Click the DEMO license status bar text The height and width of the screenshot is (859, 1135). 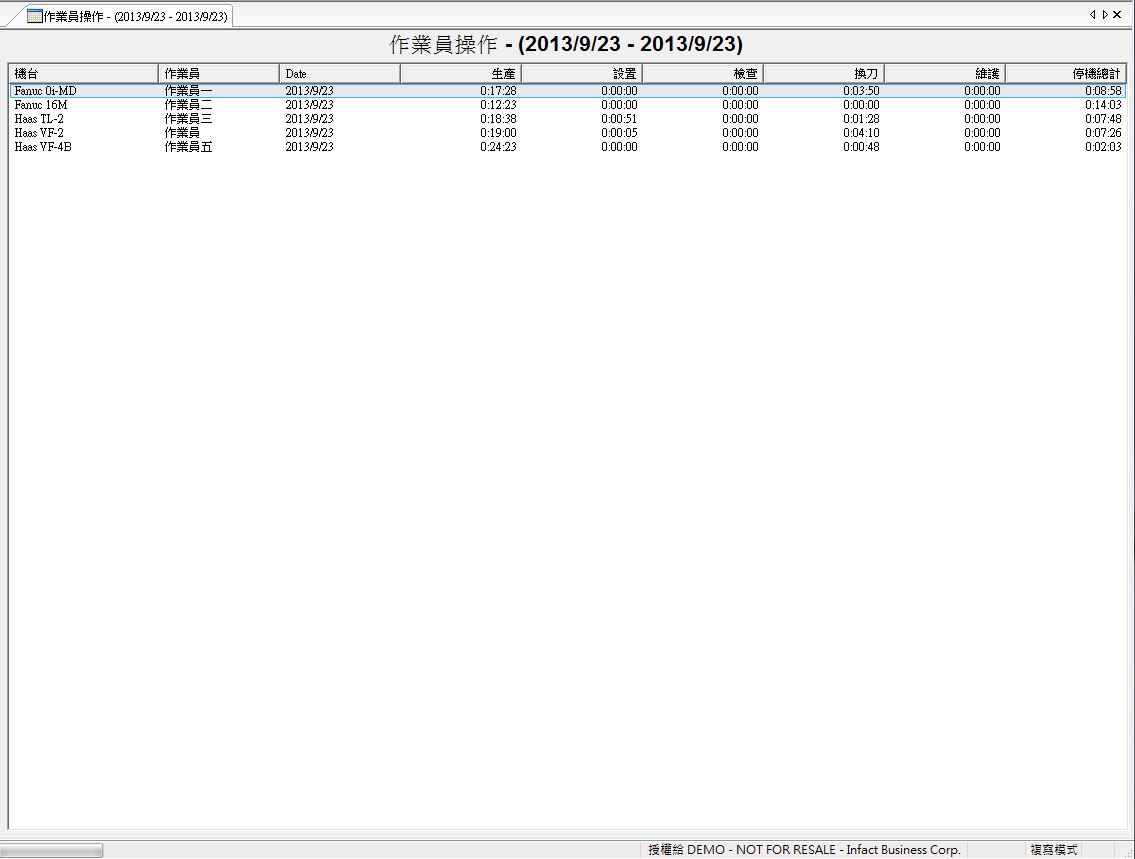(x=804, y=850)
